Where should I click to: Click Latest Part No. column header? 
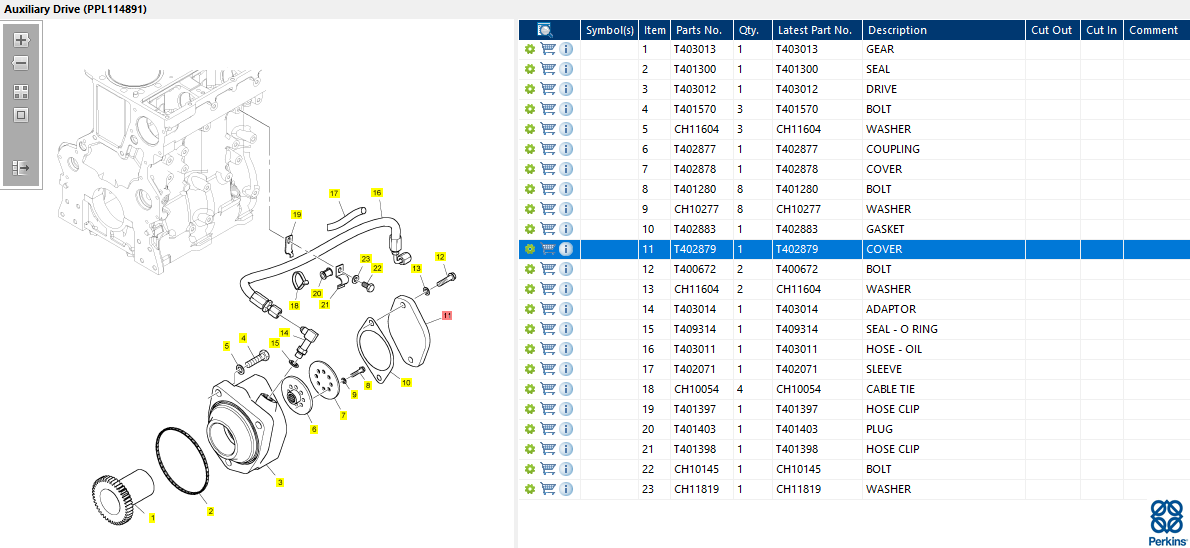[x=817, y=30]
